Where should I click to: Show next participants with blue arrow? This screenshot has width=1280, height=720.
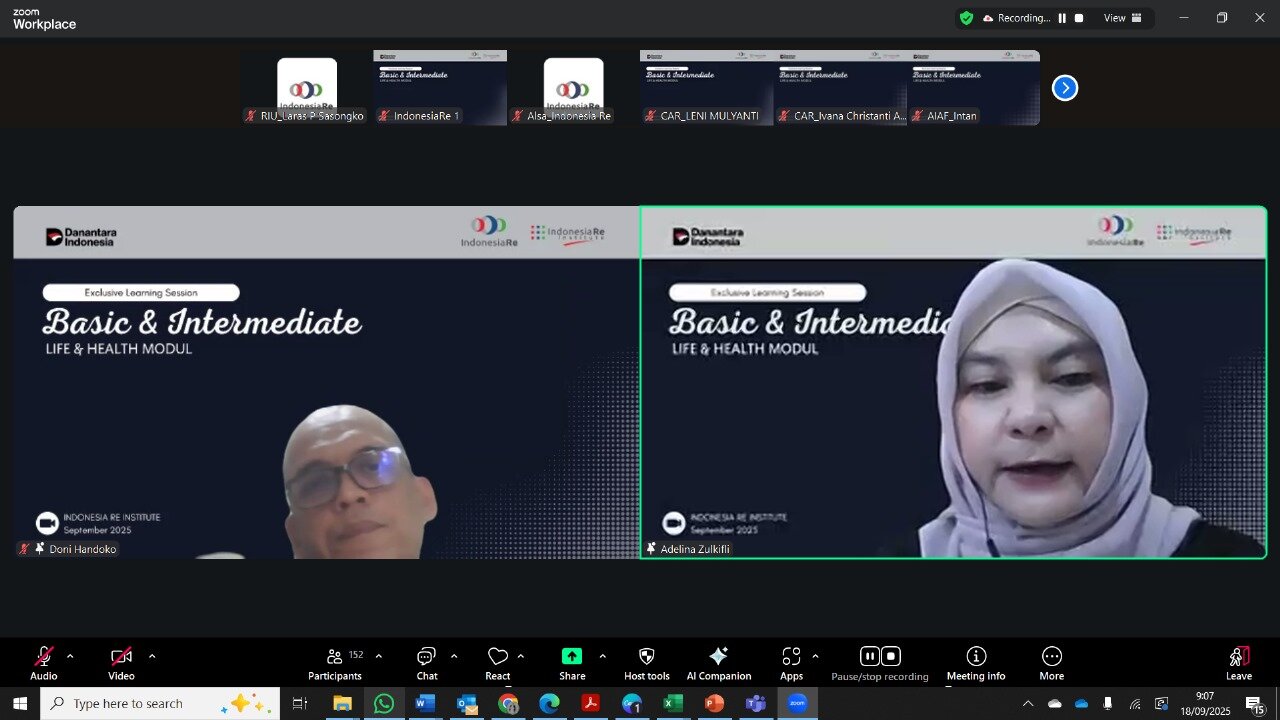pyautogui.click(x=1065, y=88)
